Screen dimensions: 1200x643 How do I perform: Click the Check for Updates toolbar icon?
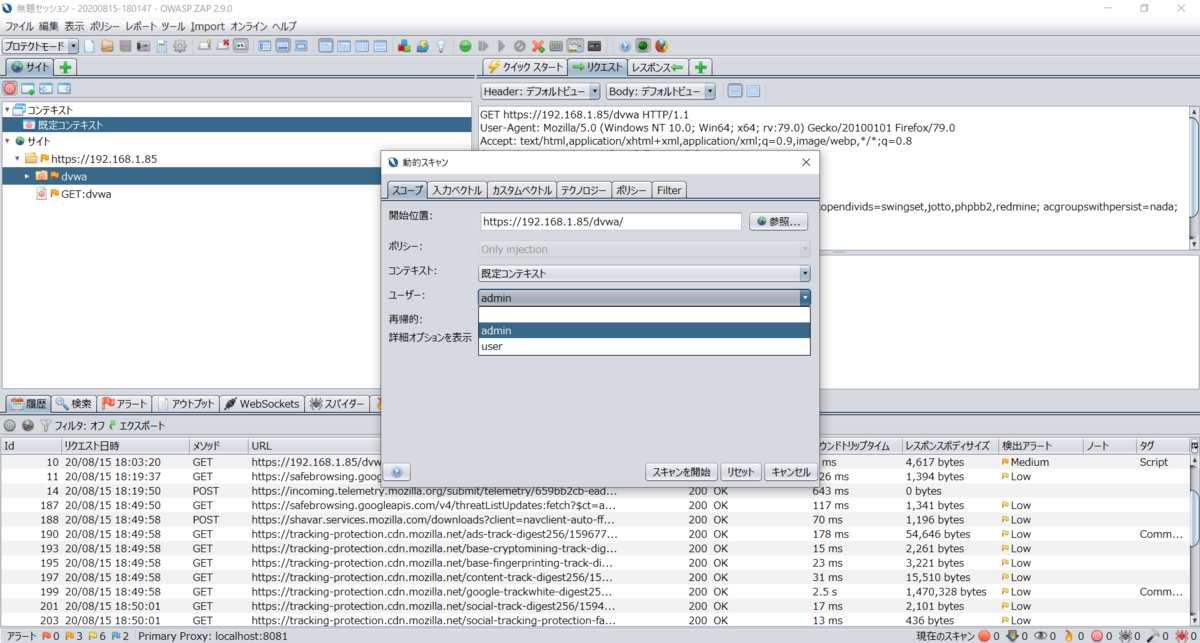[422, 46]
